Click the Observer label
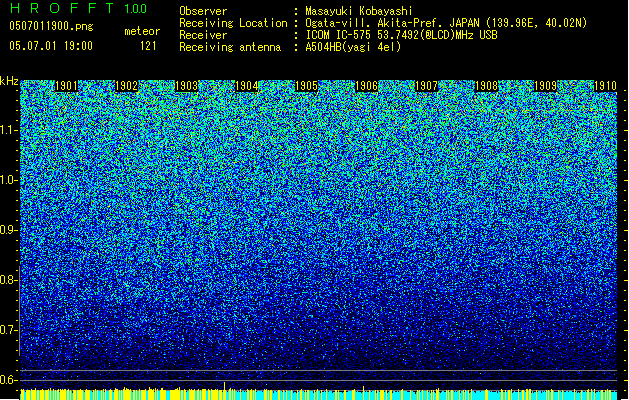This screenshot has height=400, width=629. [x=203, y=11]
